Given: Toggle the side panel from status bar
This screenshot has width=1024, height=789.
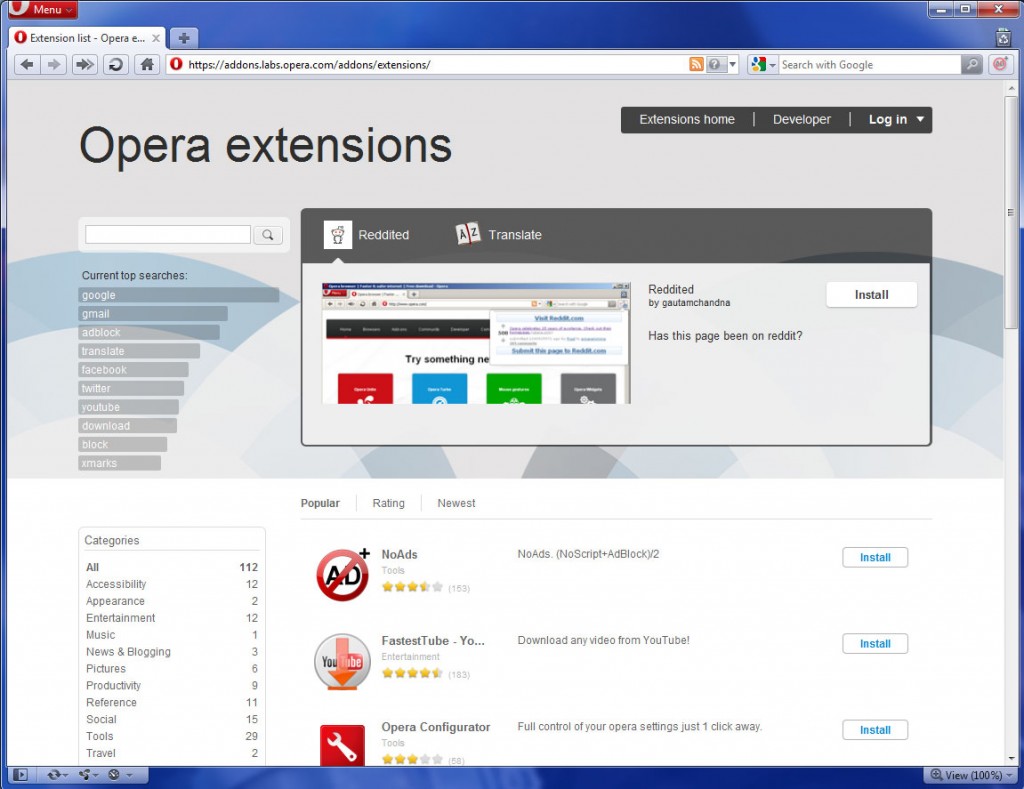Looking at the screenshot, I should 20,775.
